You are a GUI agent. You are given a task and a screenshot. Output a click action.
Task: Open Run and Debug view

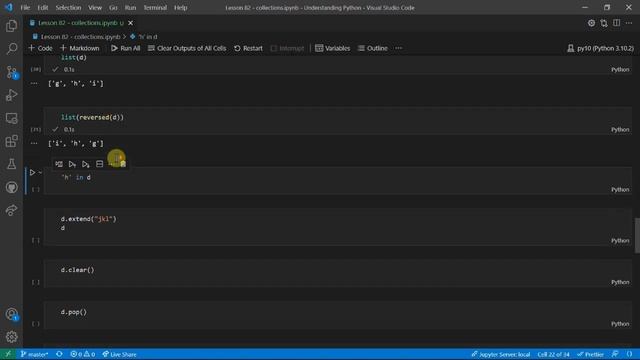pyautogui.click(x=11, y=95)
